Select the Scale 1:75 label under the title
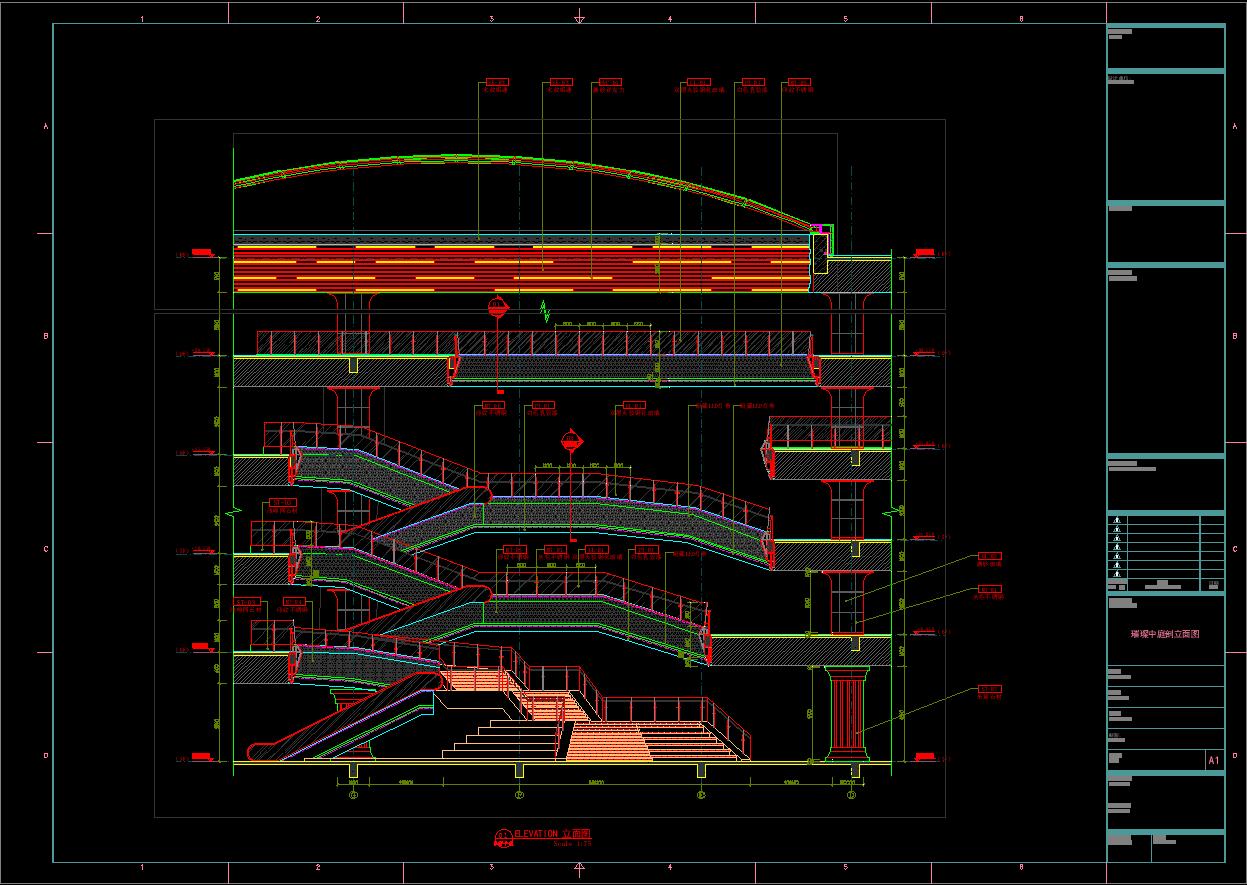1247x885 pixels. click(x=572, y=844)
